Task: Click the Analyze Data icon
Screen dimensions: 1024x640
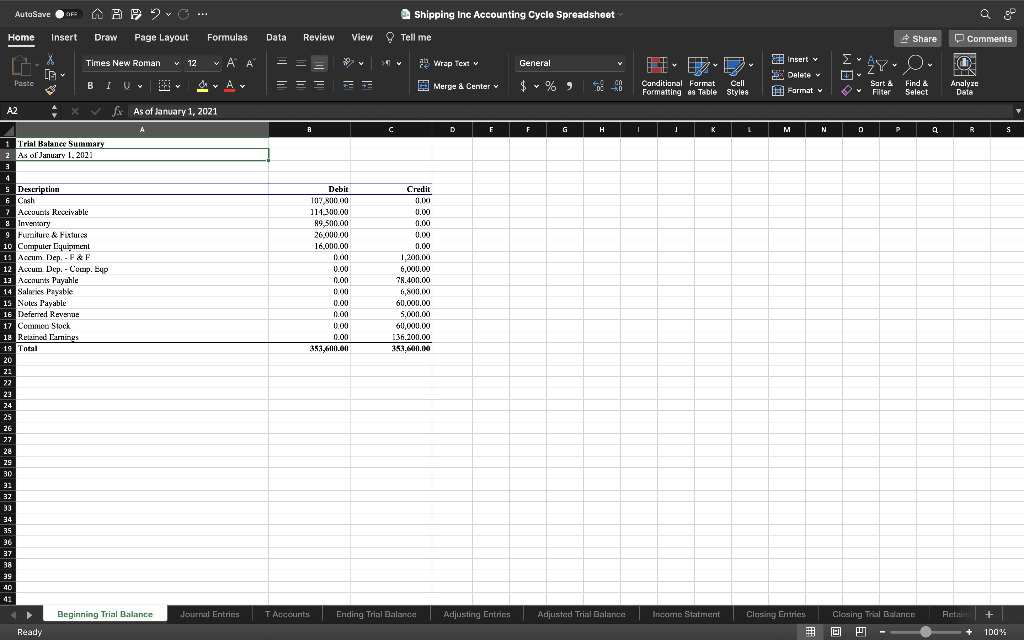Action: (x=965, y=65)
